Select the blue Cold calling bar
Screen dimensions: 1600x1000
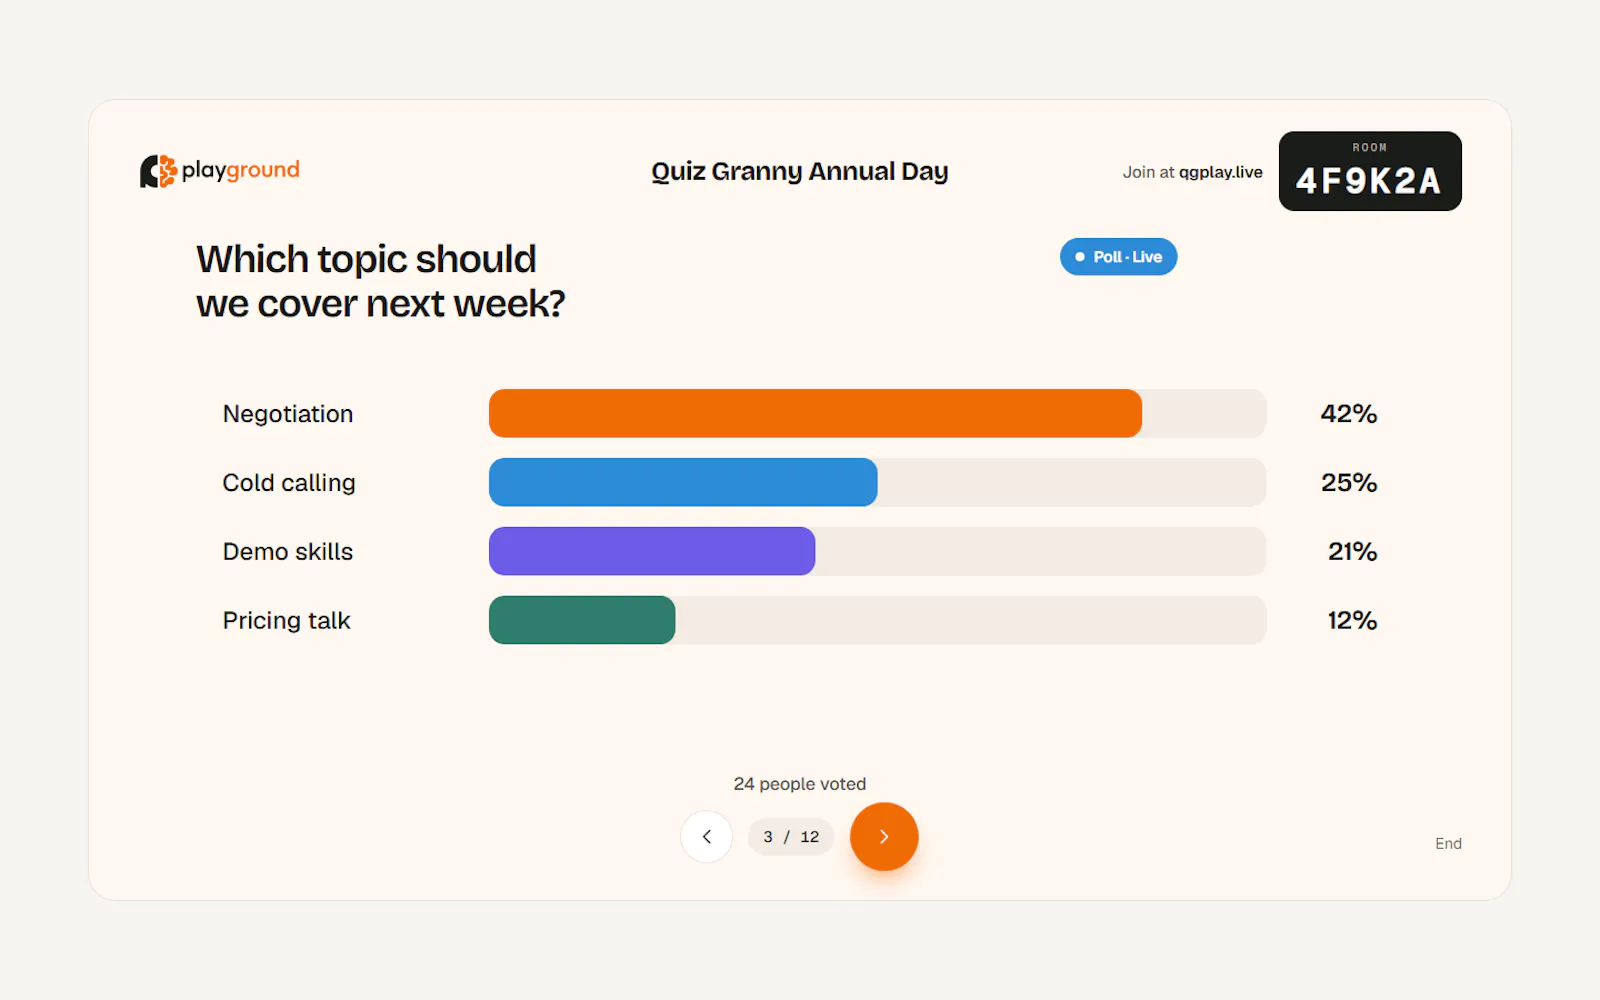pos(683,482)
